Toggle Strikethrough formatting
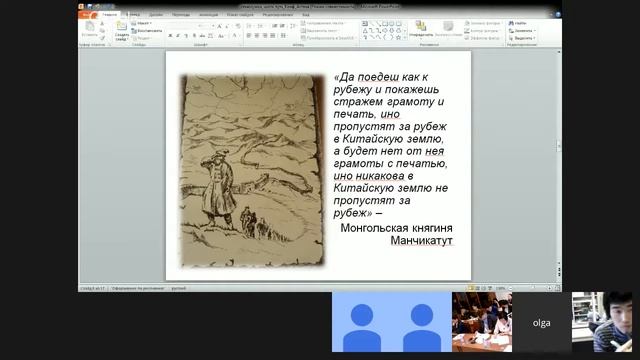The height and width of the screenshot is (360, 640). pos(202,36)
